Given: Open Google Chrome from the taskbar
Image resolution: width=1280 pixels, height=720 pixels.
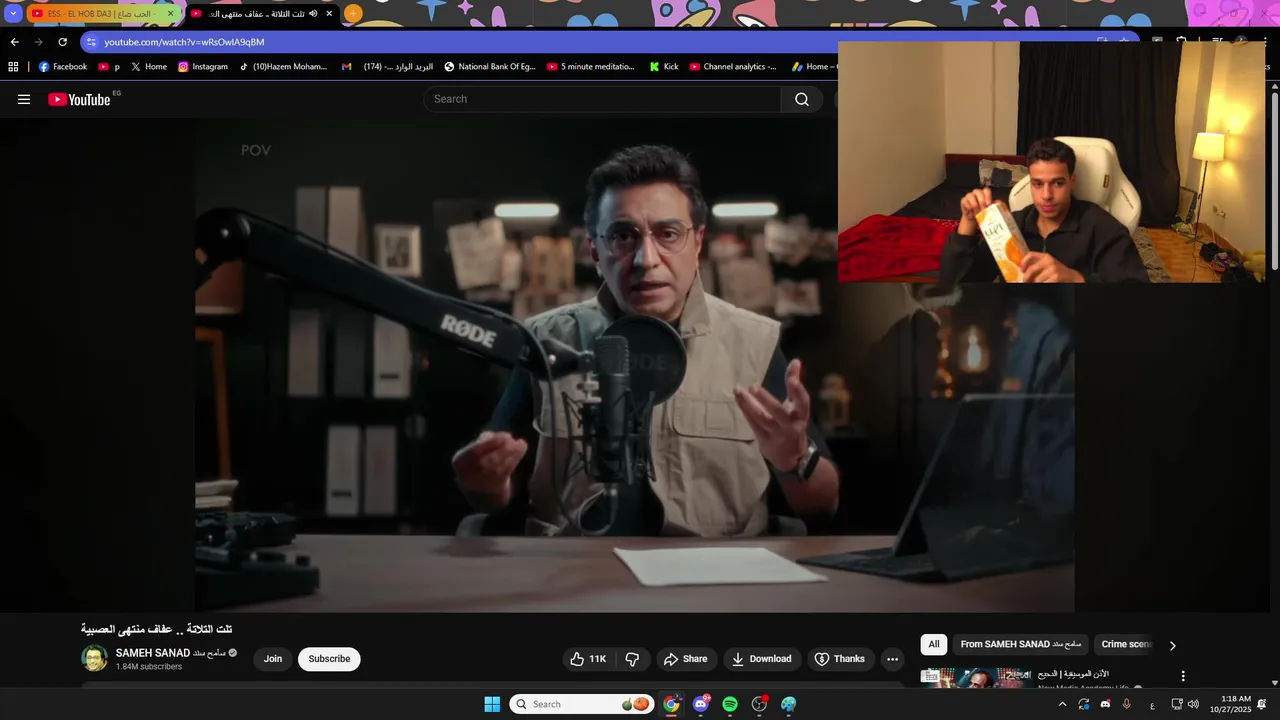Looking at the screenshot, I should tap(671, 704).
